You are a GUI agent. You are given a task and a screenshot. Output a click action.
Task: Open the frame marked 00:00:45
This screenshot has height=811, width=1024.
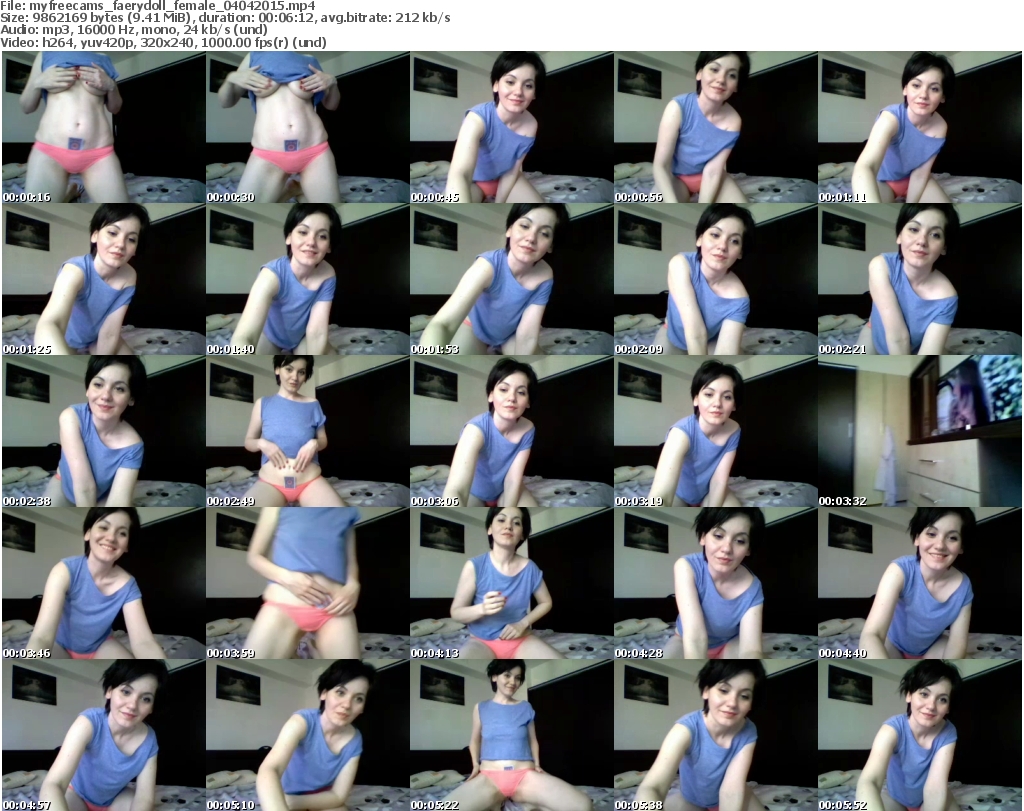point(511,127)
